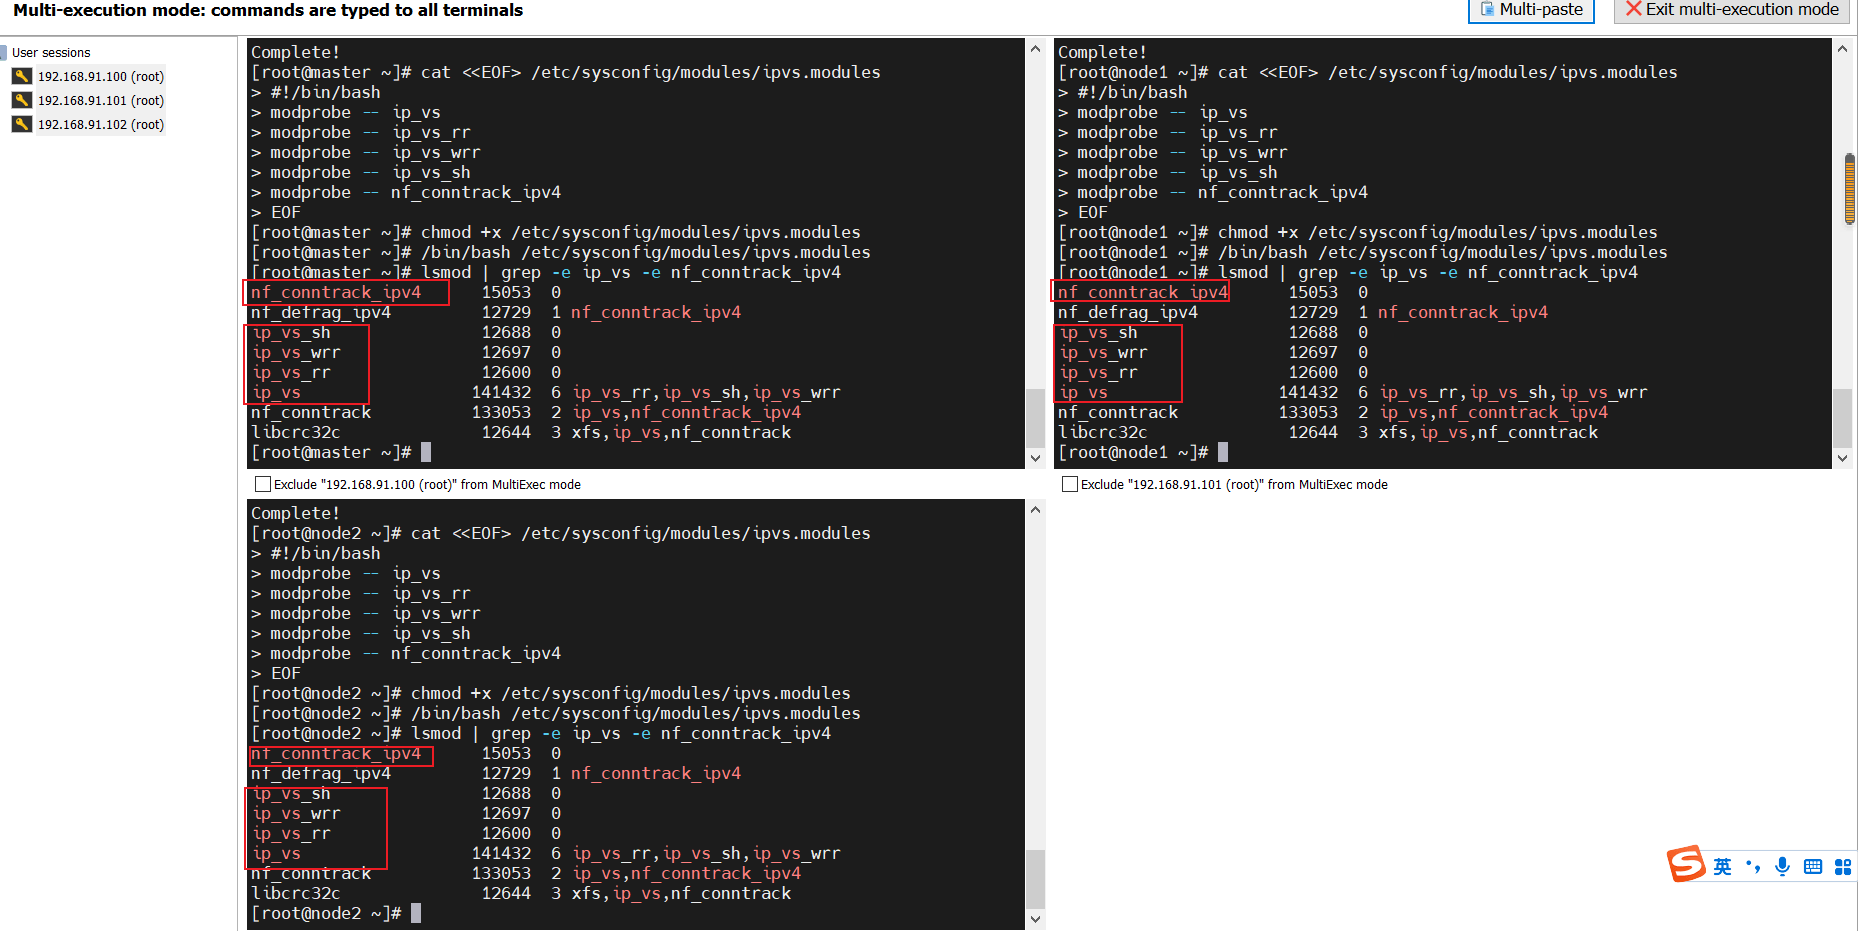Click ip_vs_wrr row in node1 terminal

pyautogui.click(x=1214, y=353)
